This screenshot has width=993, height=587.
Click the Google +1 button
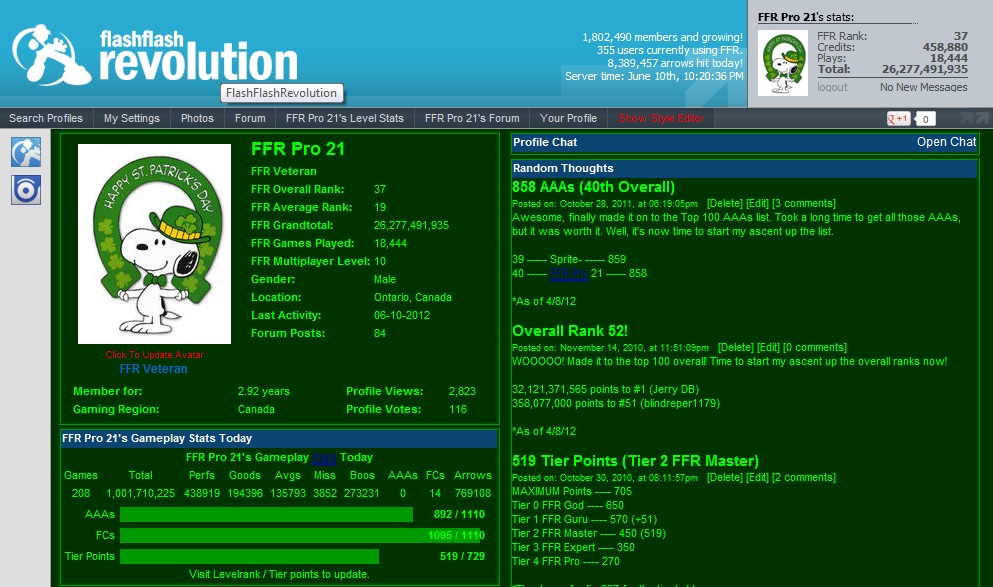[898, 118]
